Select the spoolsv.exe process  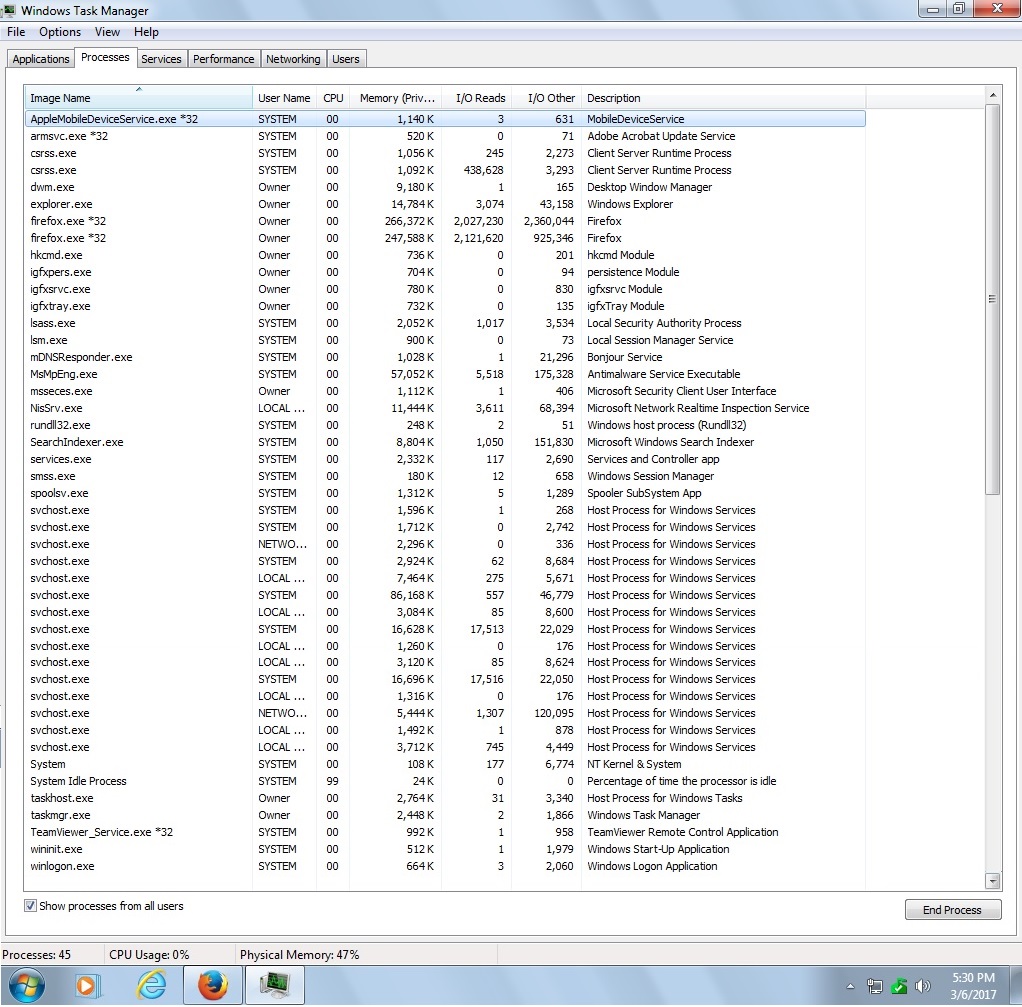coord(445,493)
